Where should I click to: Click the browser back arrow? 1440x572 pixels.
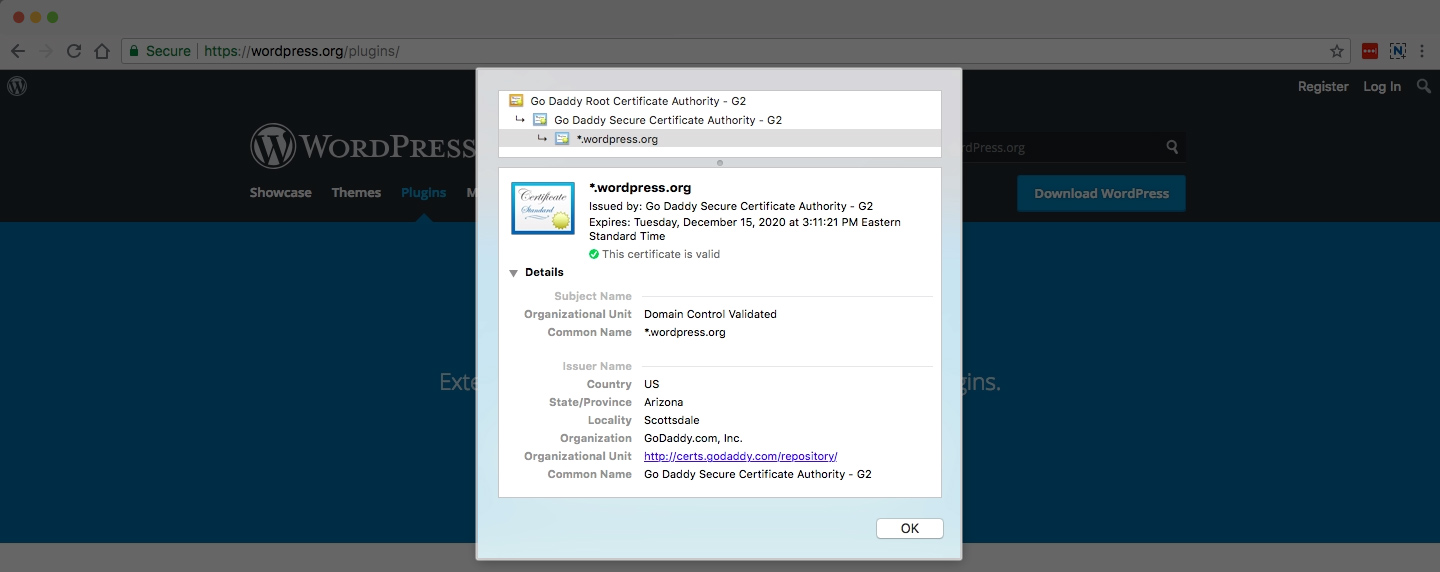(18, 51)
